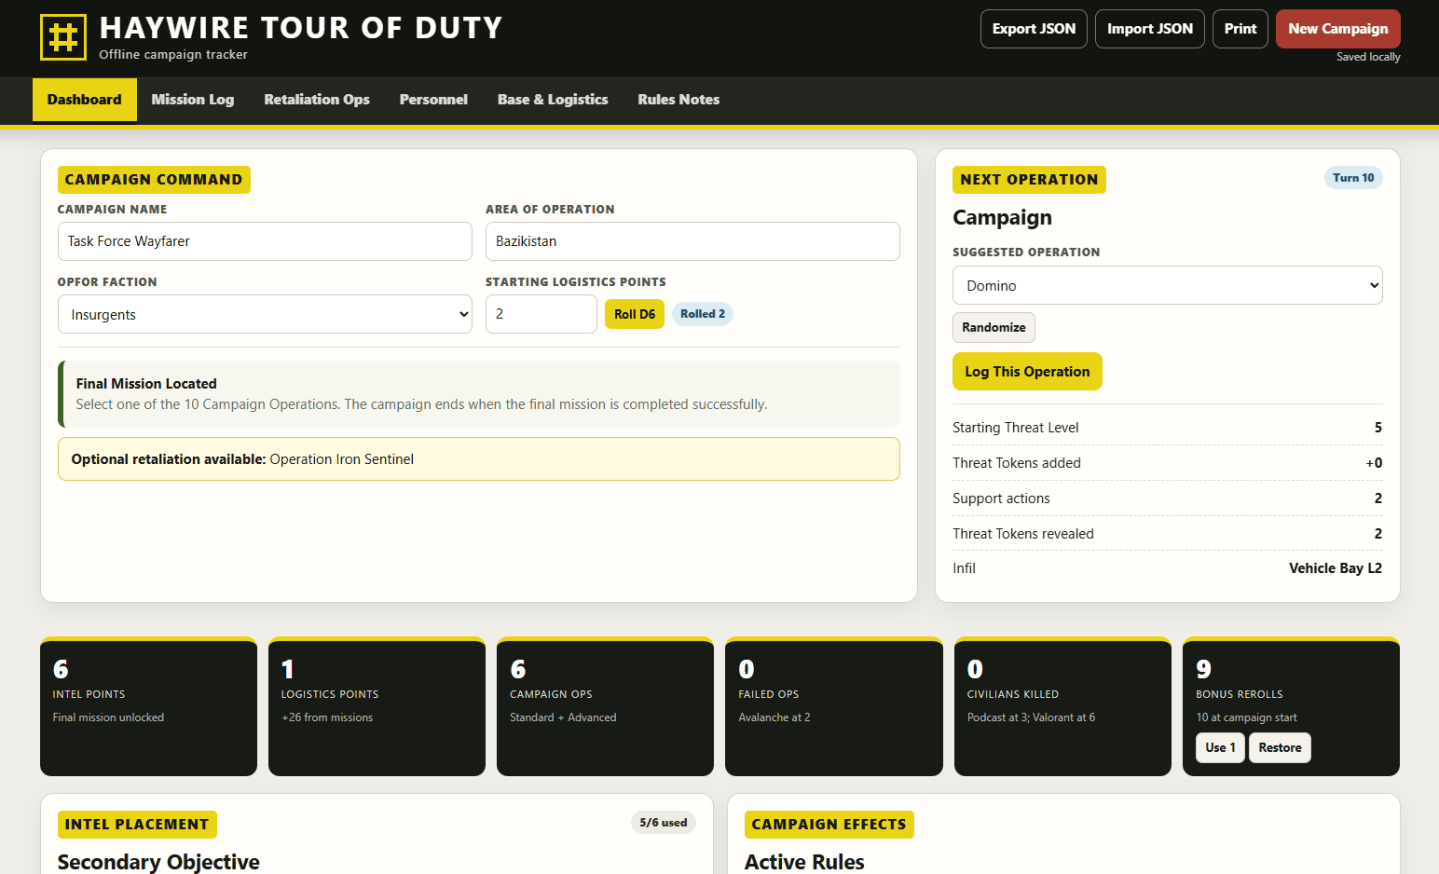Click the Campaign Effects section label
Screen dimensions: 1439x874
click(x=829, y=824)
